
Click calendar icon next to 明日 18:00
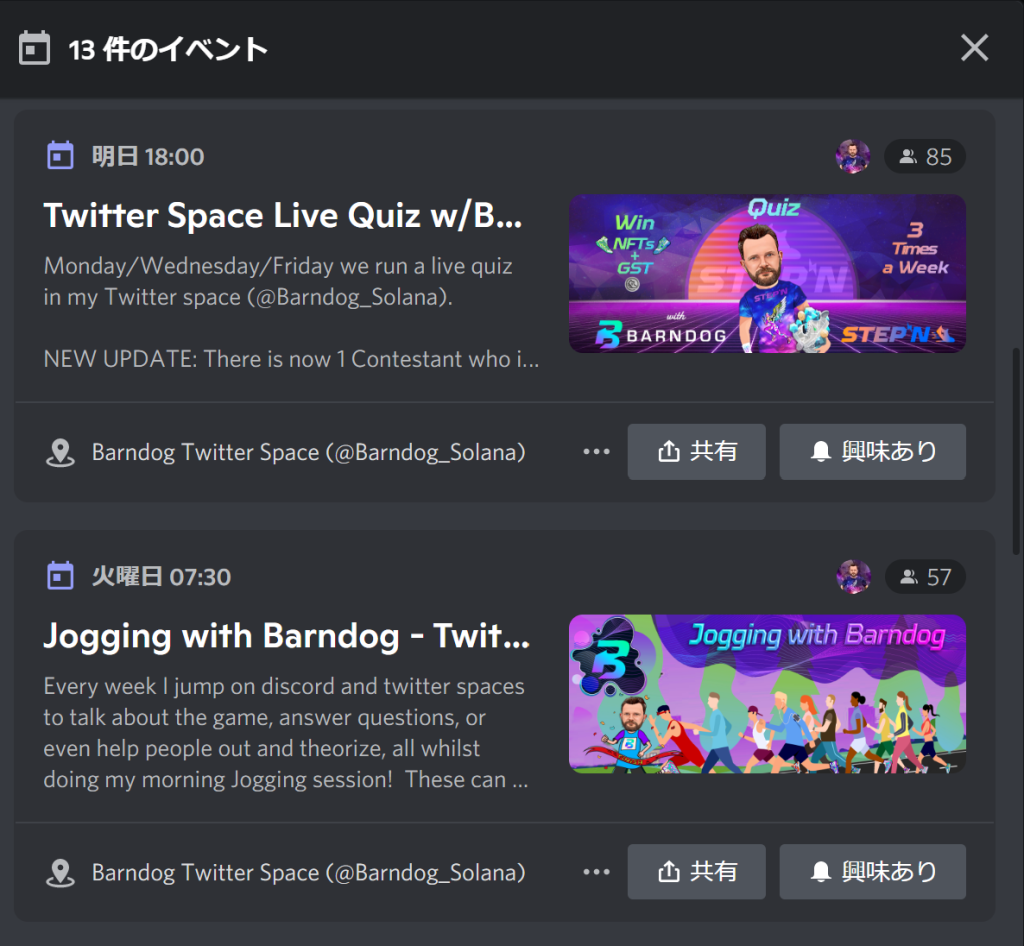click(61, 156)
